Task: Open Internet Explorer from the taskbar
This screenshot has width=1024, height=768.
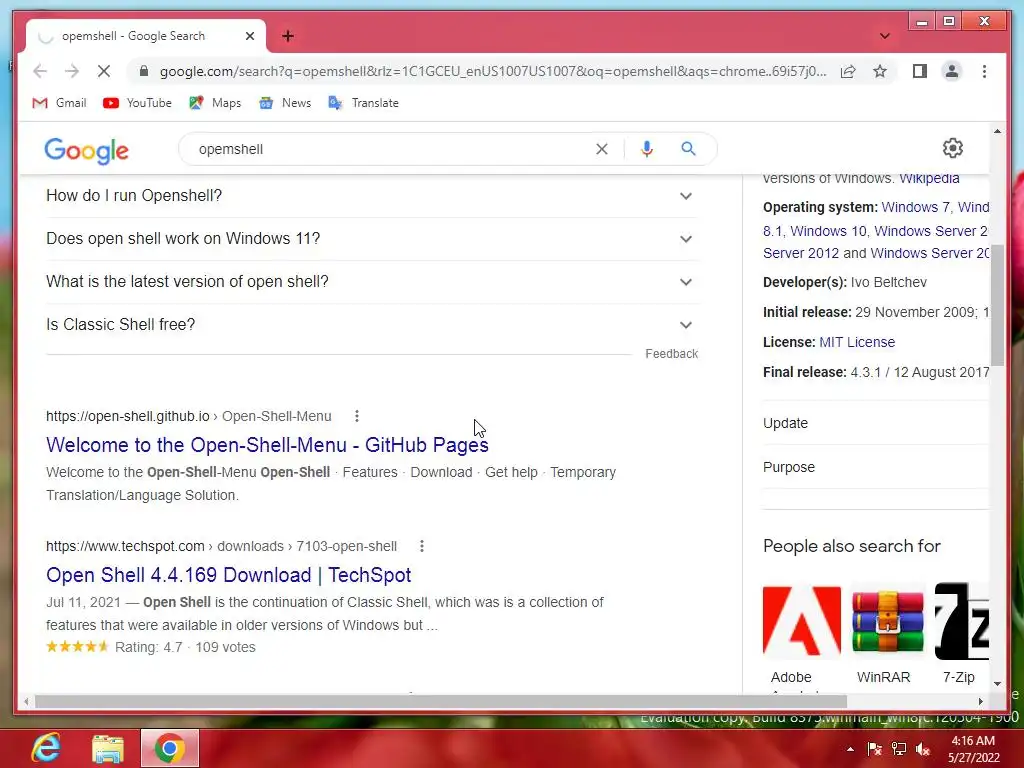Action: (46, 748)
